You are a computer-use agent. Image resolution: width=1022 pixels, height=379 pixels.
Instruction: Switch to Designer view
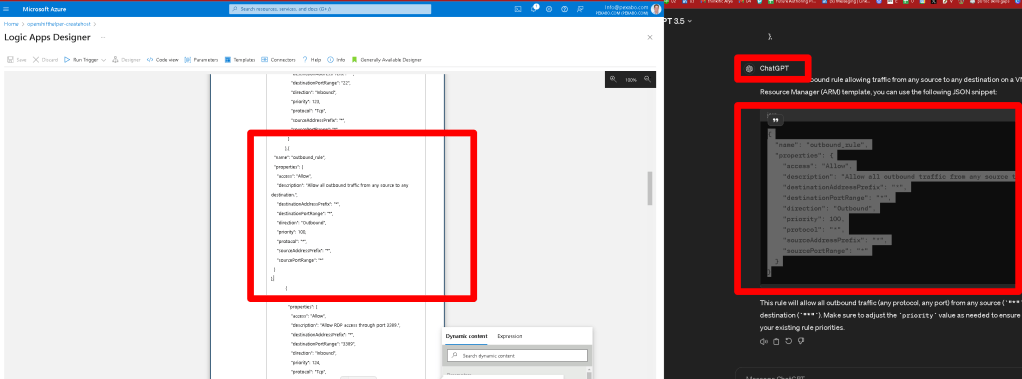tap(126, 59)
